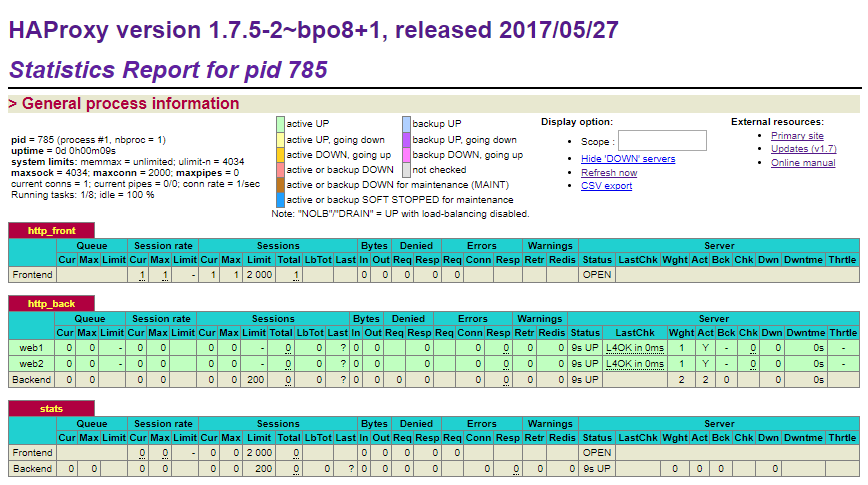868x485 pixels.
Task: Click the web1 server row name
Action: [32, 348]
